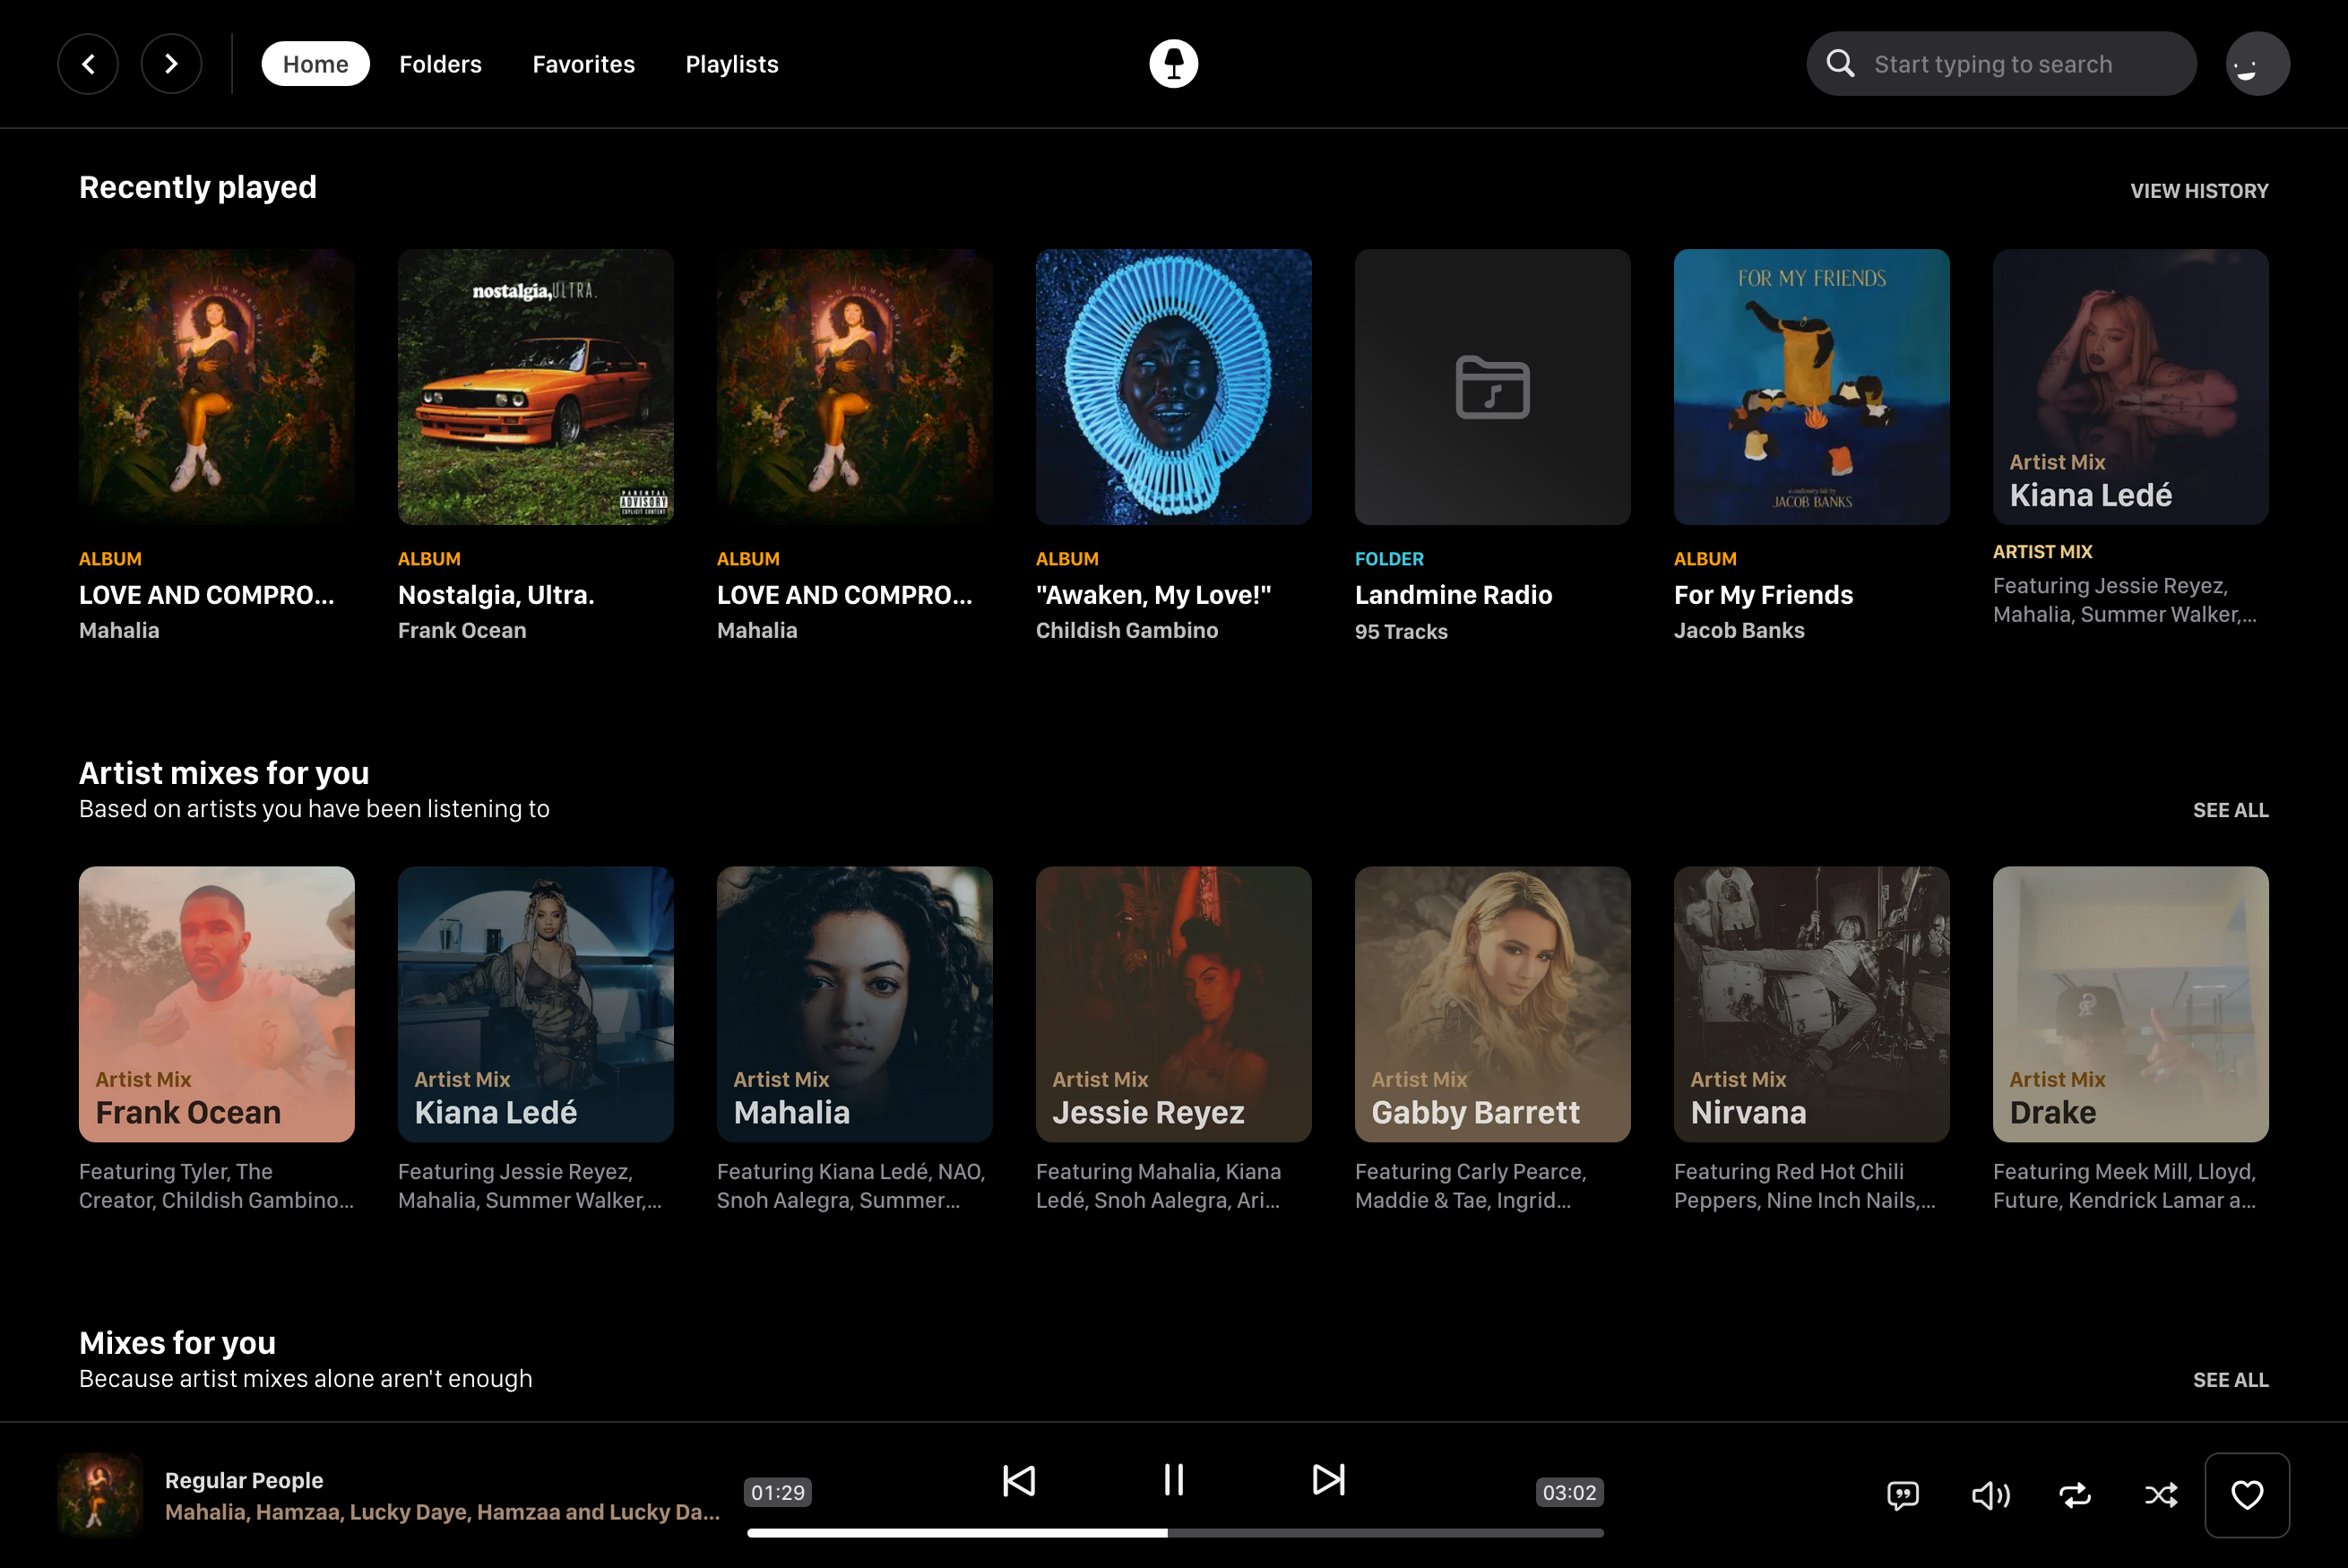
Task: Click the now-playing album art thumbnail
Action: (100, 1495)
